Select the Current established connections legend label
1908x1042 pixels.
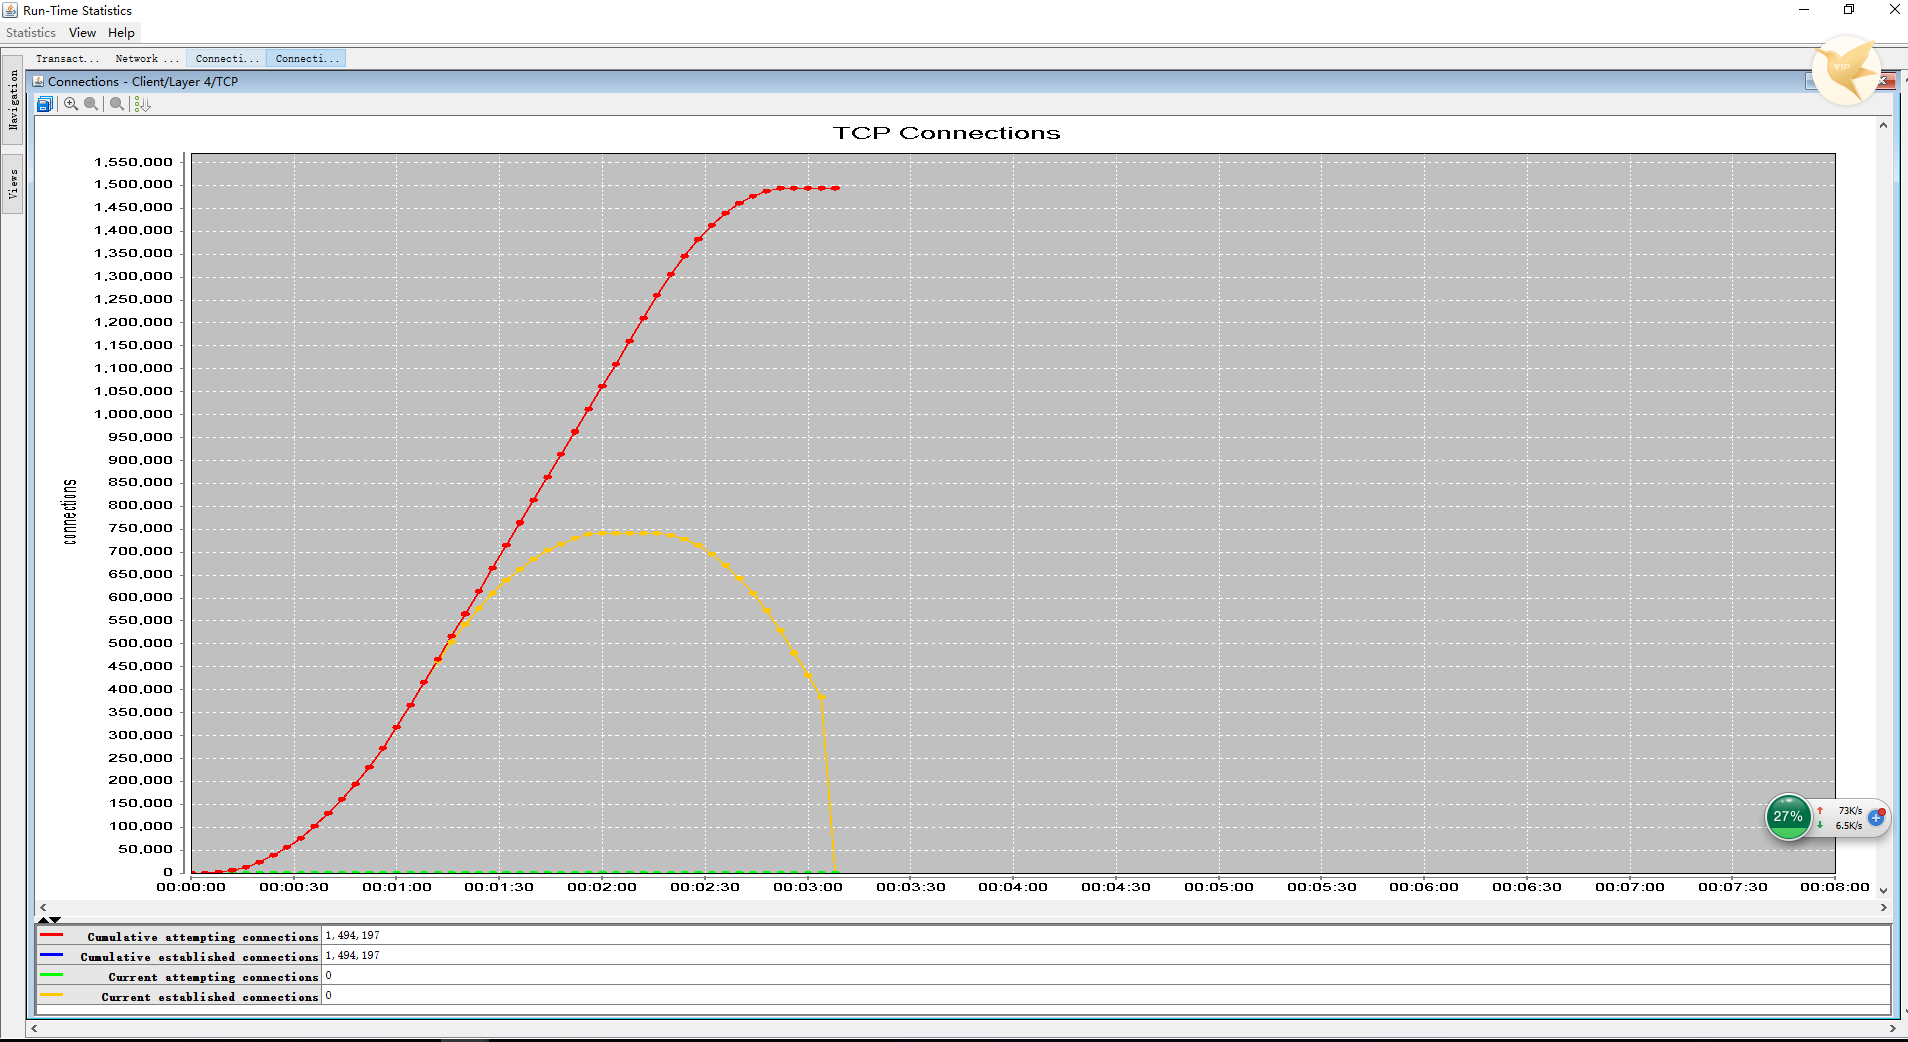click(210, 997)
